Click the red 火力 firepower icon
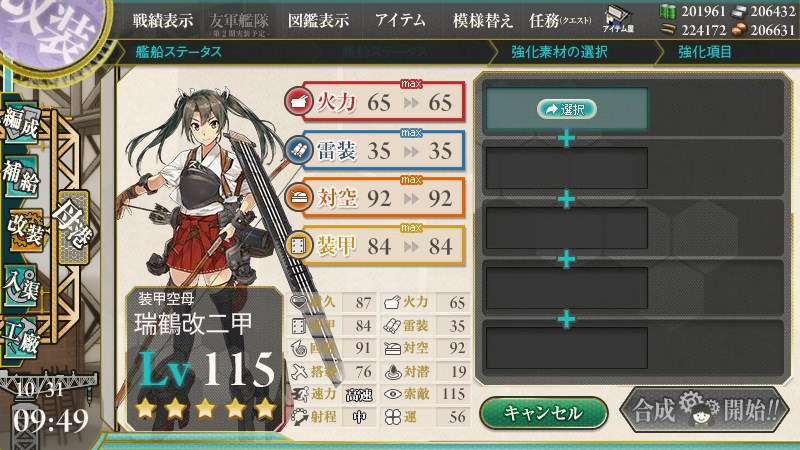Image resolution: width=800 pixels, height=450 pixels. 298,101
